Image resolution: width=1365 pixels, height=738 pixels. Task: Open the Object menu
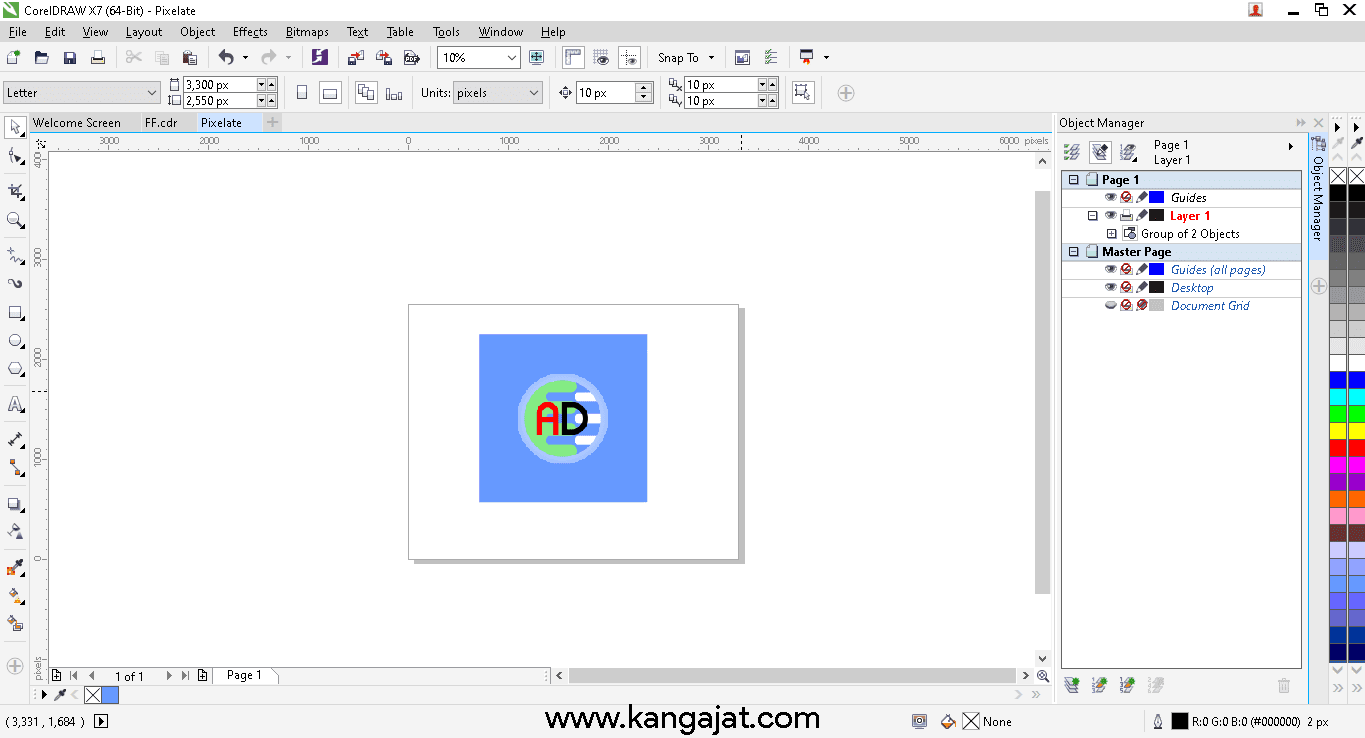(x=198, y=32)
